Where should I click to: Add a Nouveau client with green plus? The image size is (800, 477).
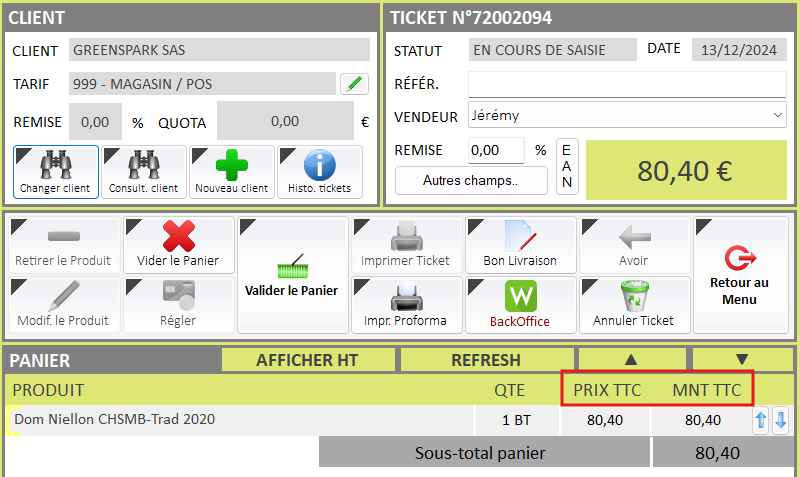[x=232, y=164]
